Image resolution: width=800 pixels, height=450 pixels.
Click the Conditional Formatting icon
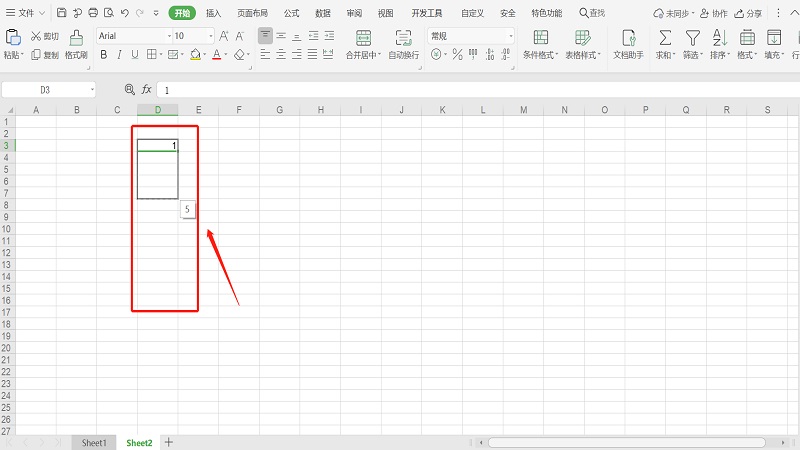coord(540,37)
